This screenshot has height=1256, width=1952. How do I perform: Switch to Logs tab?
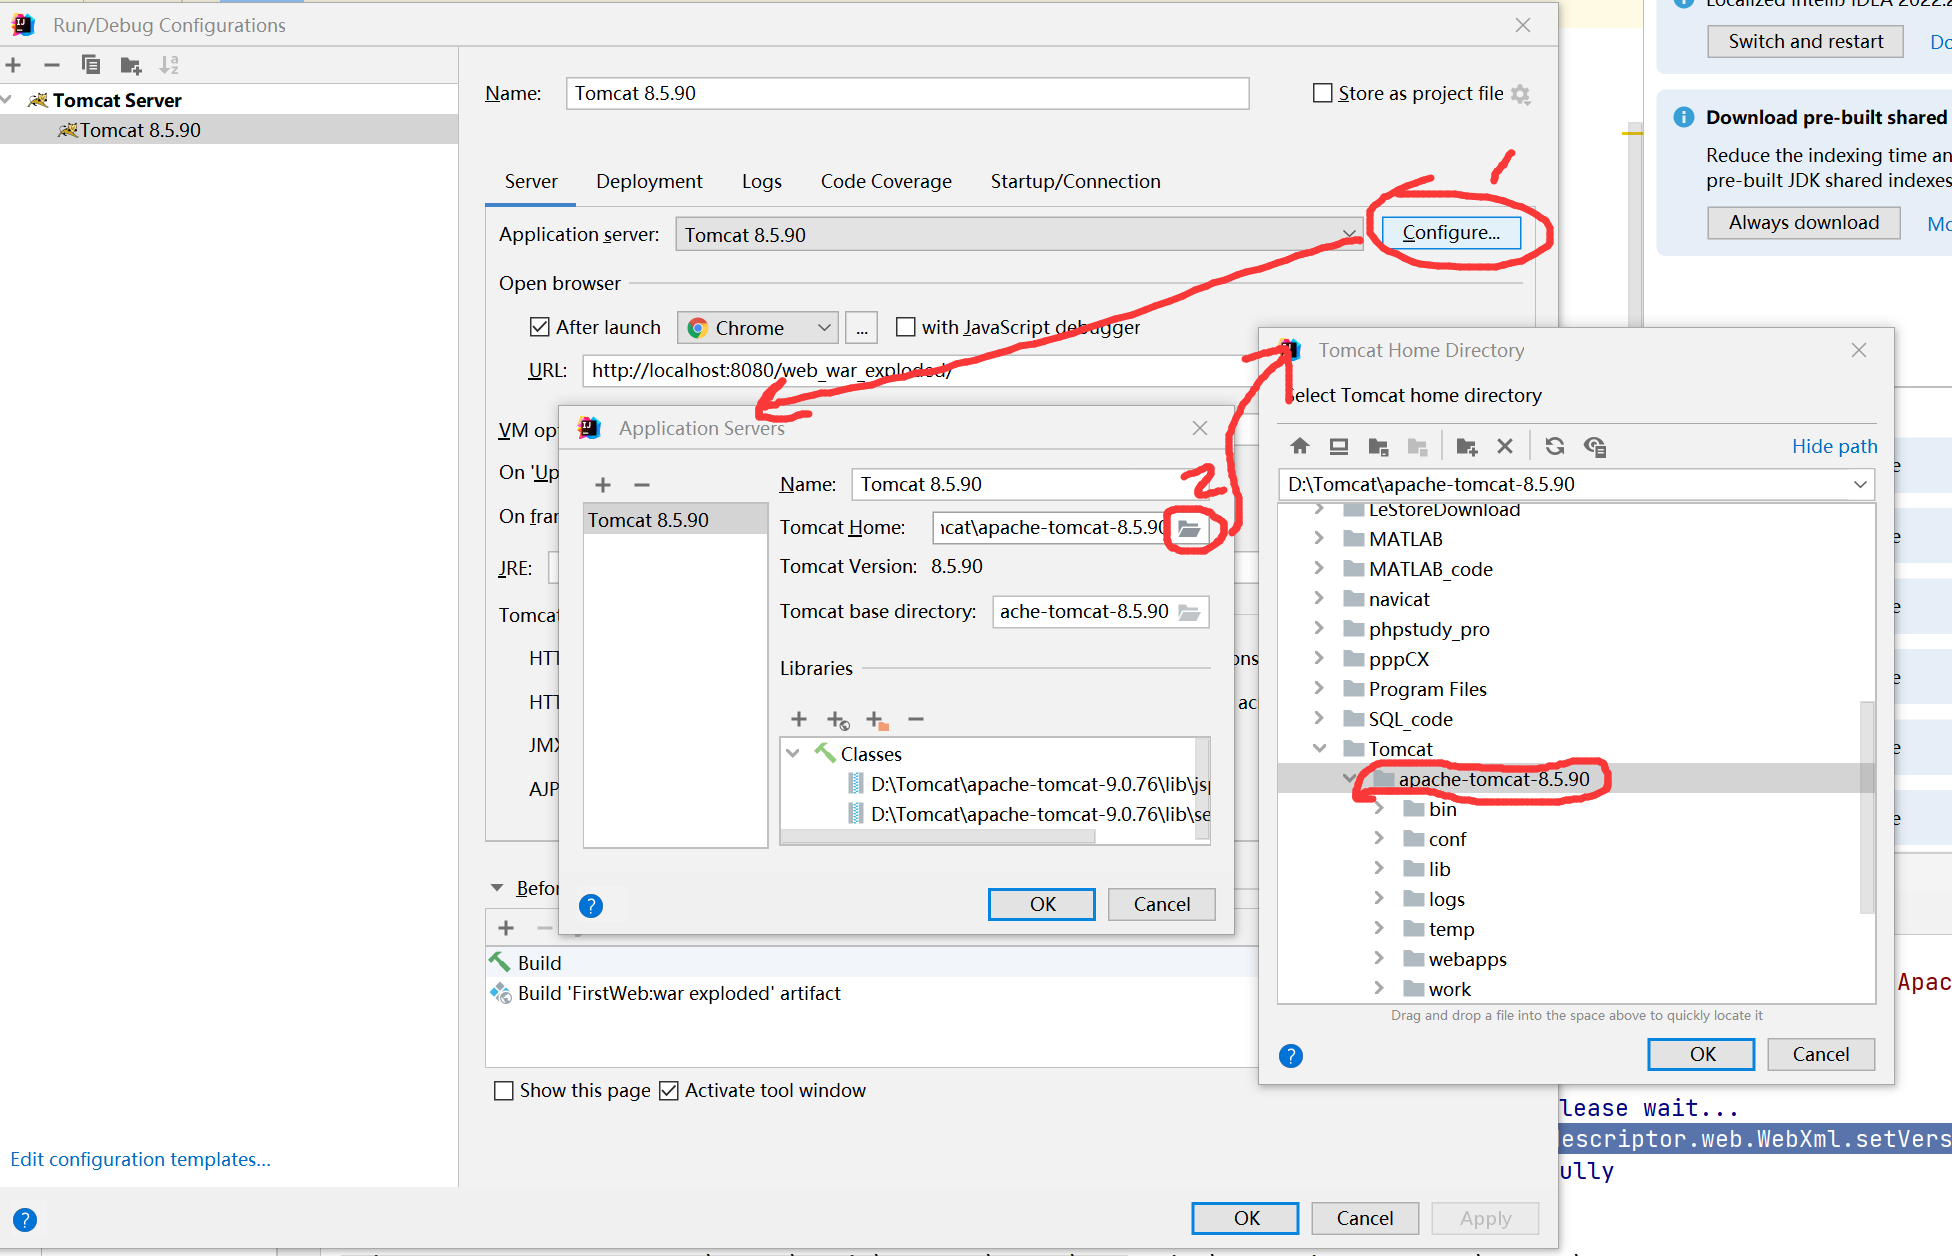click(x=762, y=182)
